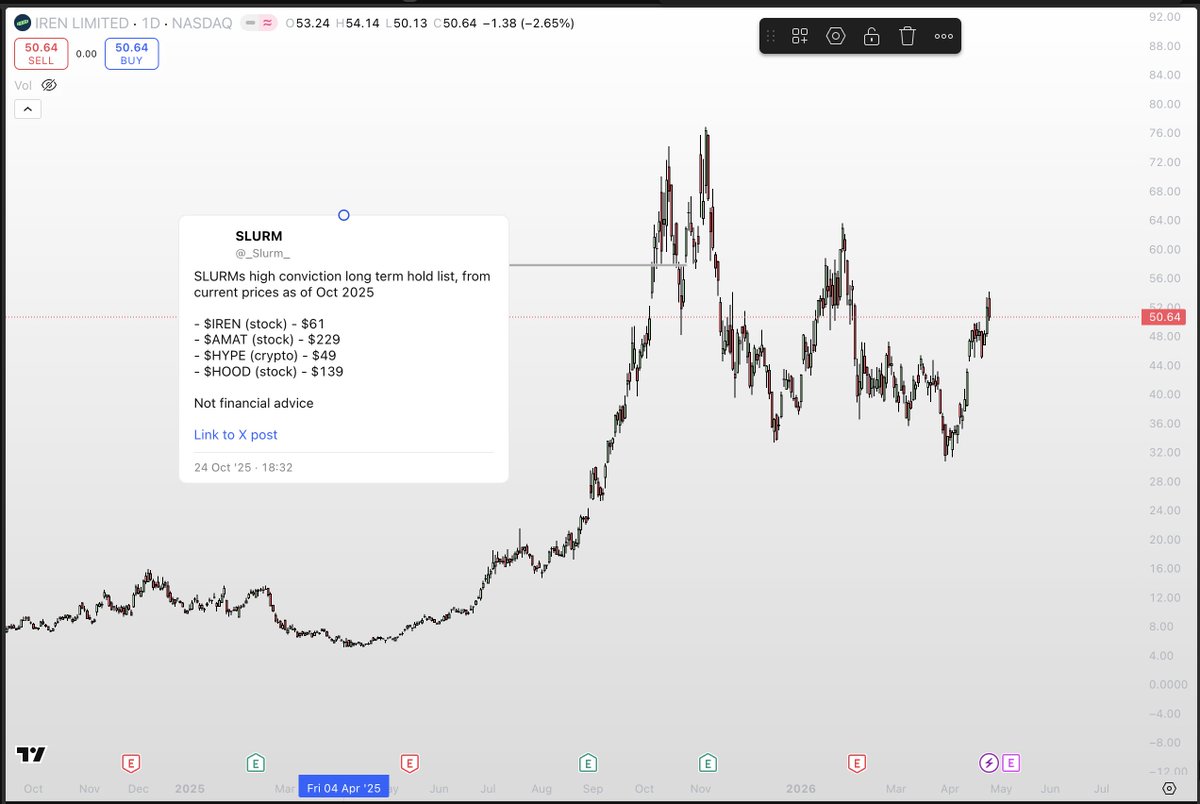
Task: Click the purple upcoming earnings E icon
Action: (1011, 763)
